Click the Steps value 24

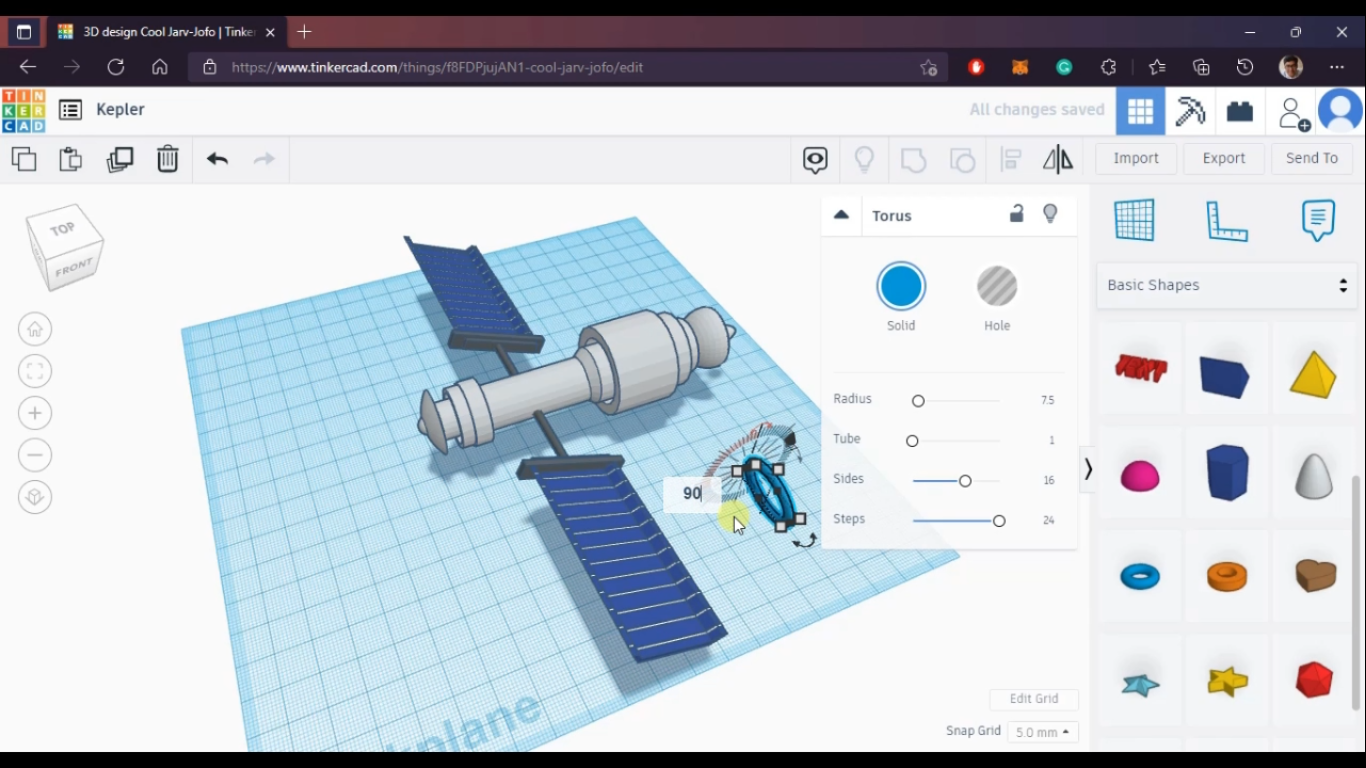pos(1048,520)
